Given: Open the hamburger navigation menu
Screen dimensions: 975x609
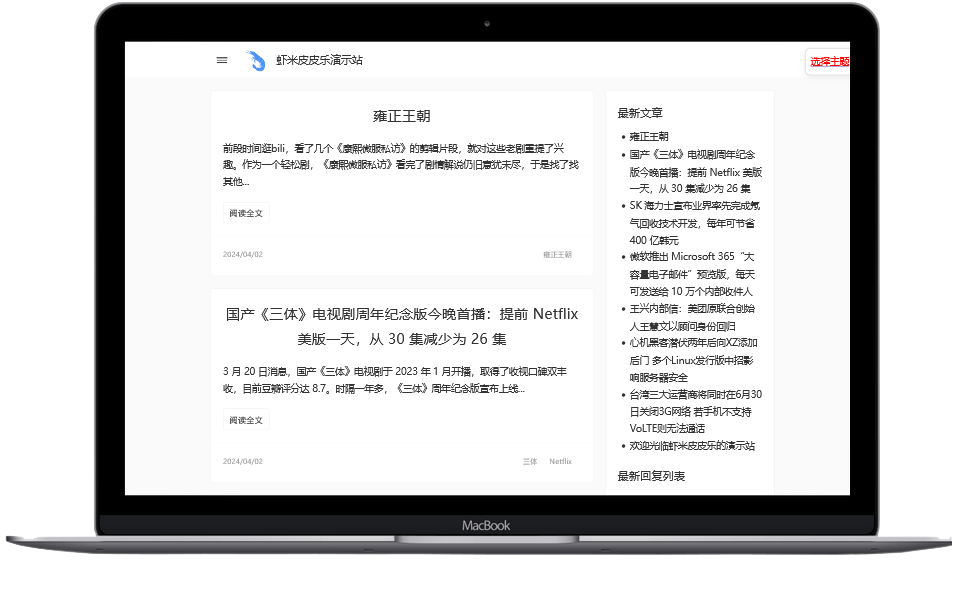Looking at the screenshot, I should point(221,60).
